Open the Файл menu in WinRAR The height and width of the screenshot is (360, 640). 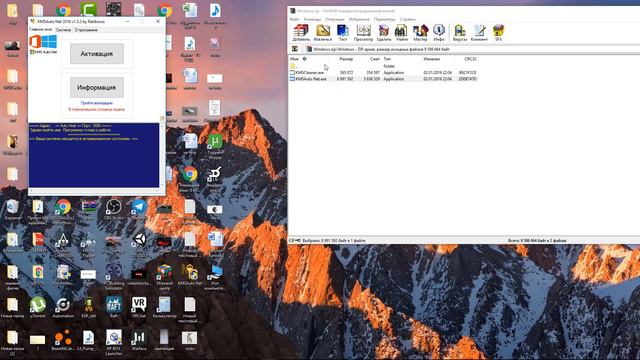294,19
